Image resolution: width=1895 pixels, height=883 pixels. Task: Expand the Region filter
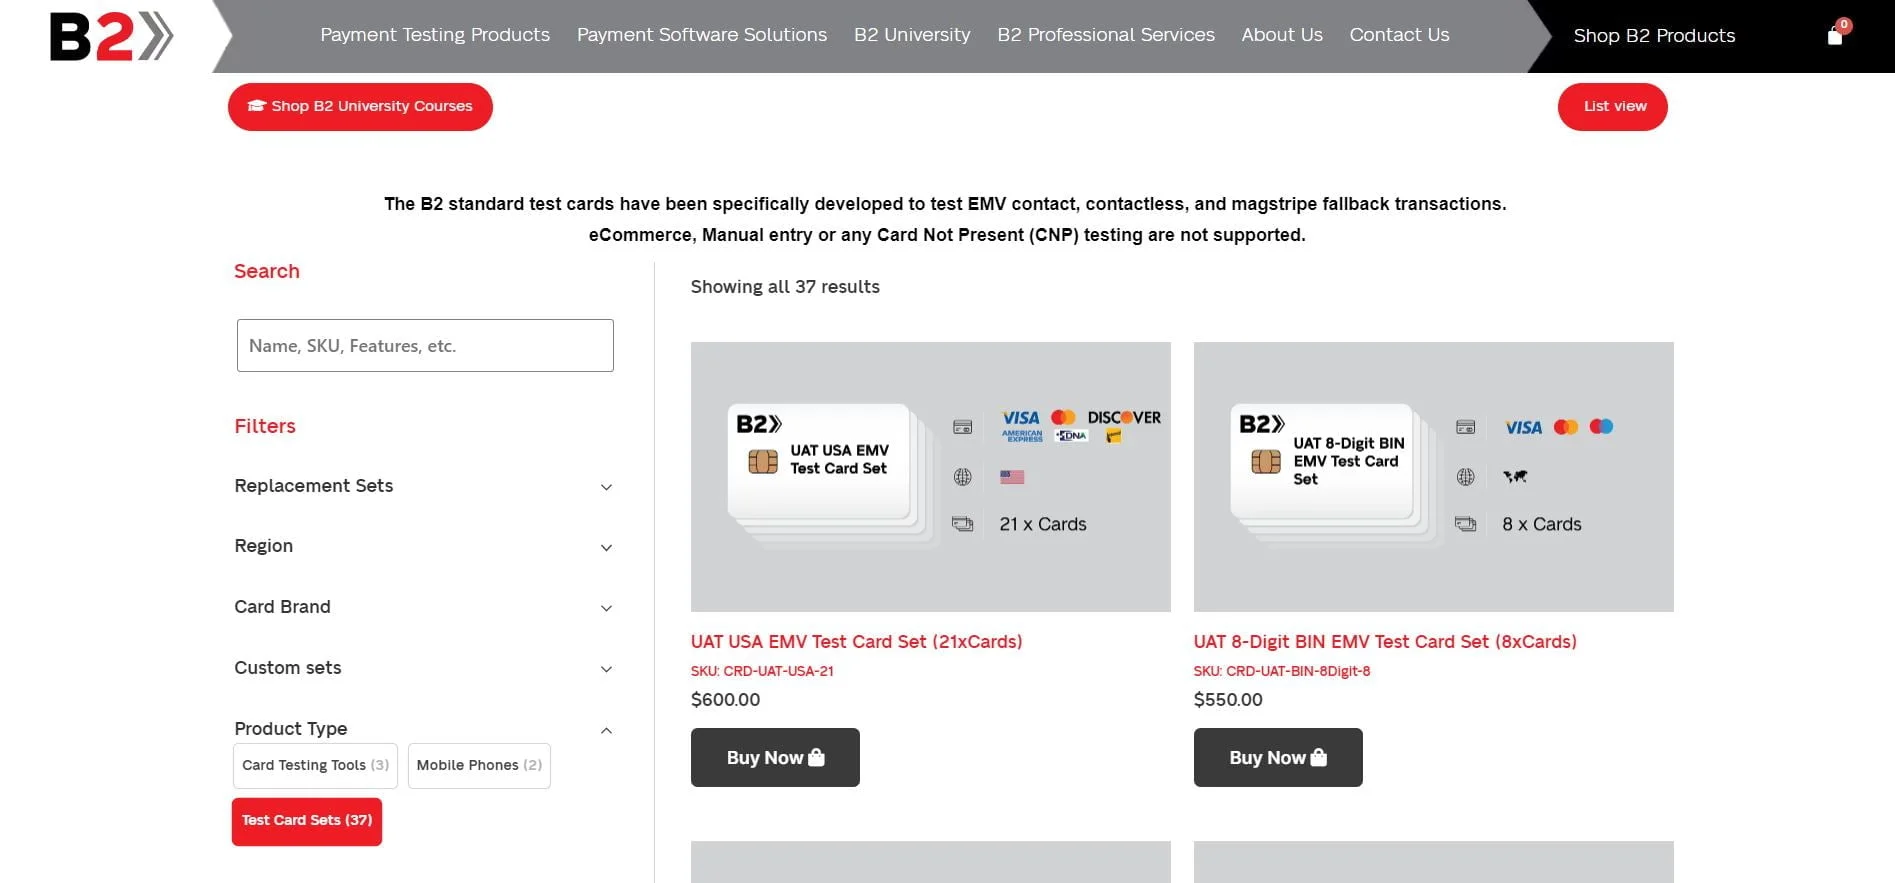coord(424,547)
